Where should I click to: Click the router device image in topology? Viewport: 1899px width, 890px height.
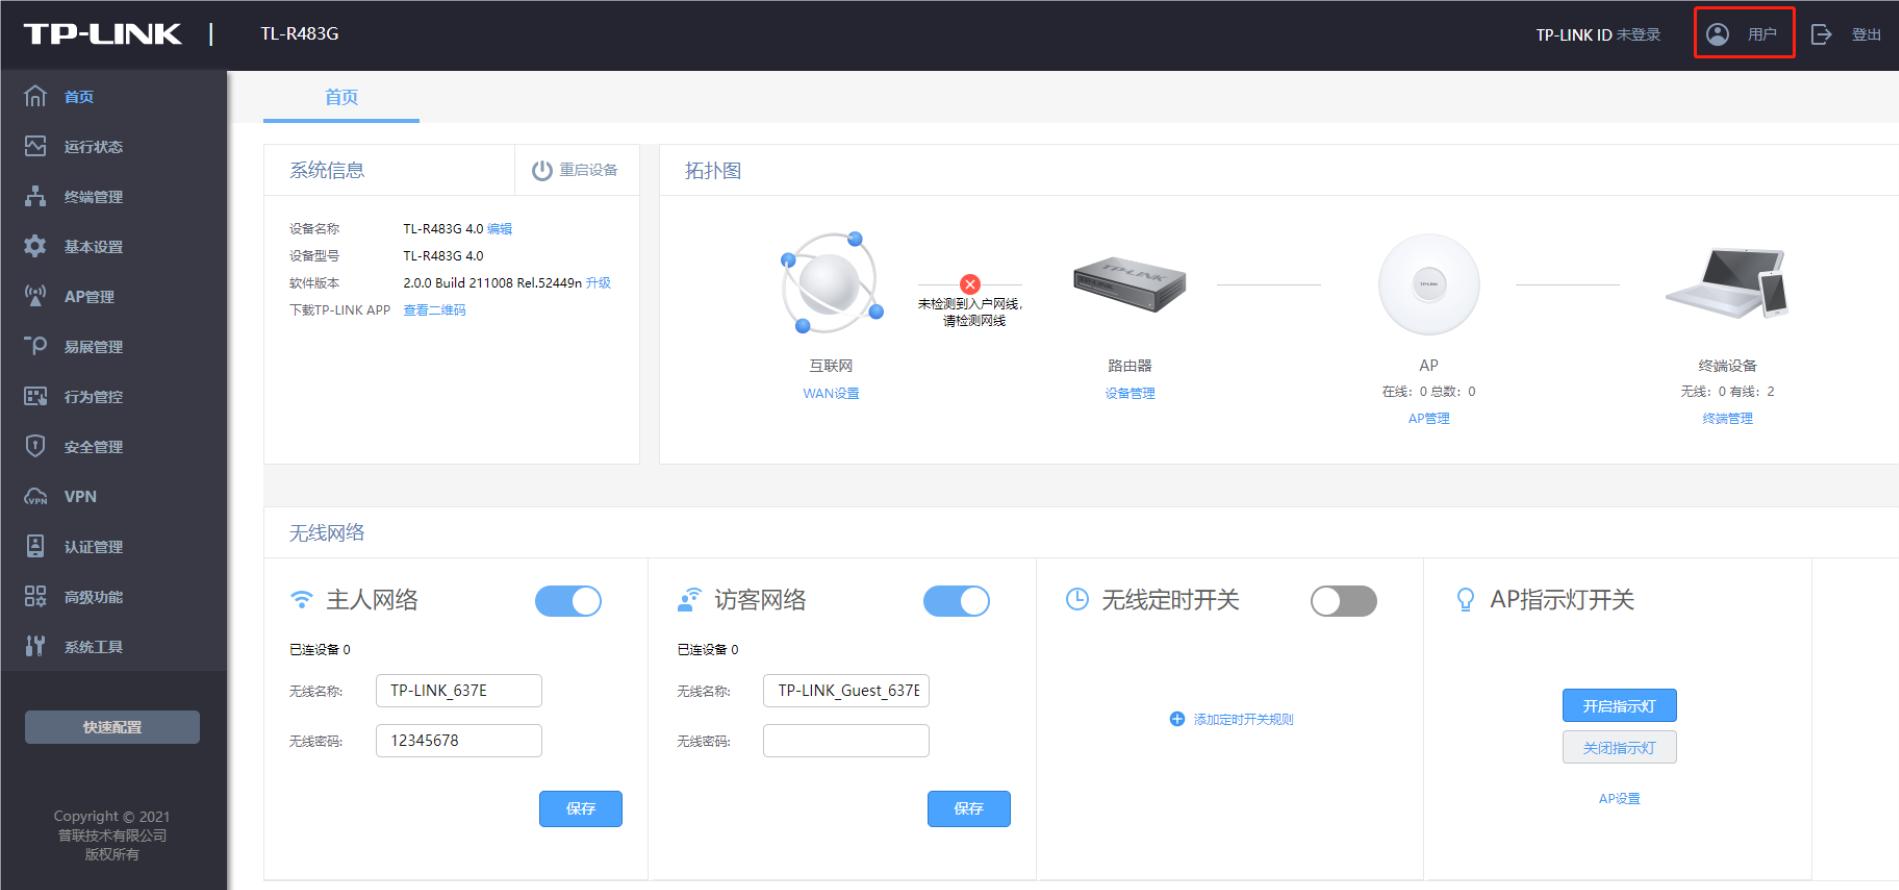1129,284
